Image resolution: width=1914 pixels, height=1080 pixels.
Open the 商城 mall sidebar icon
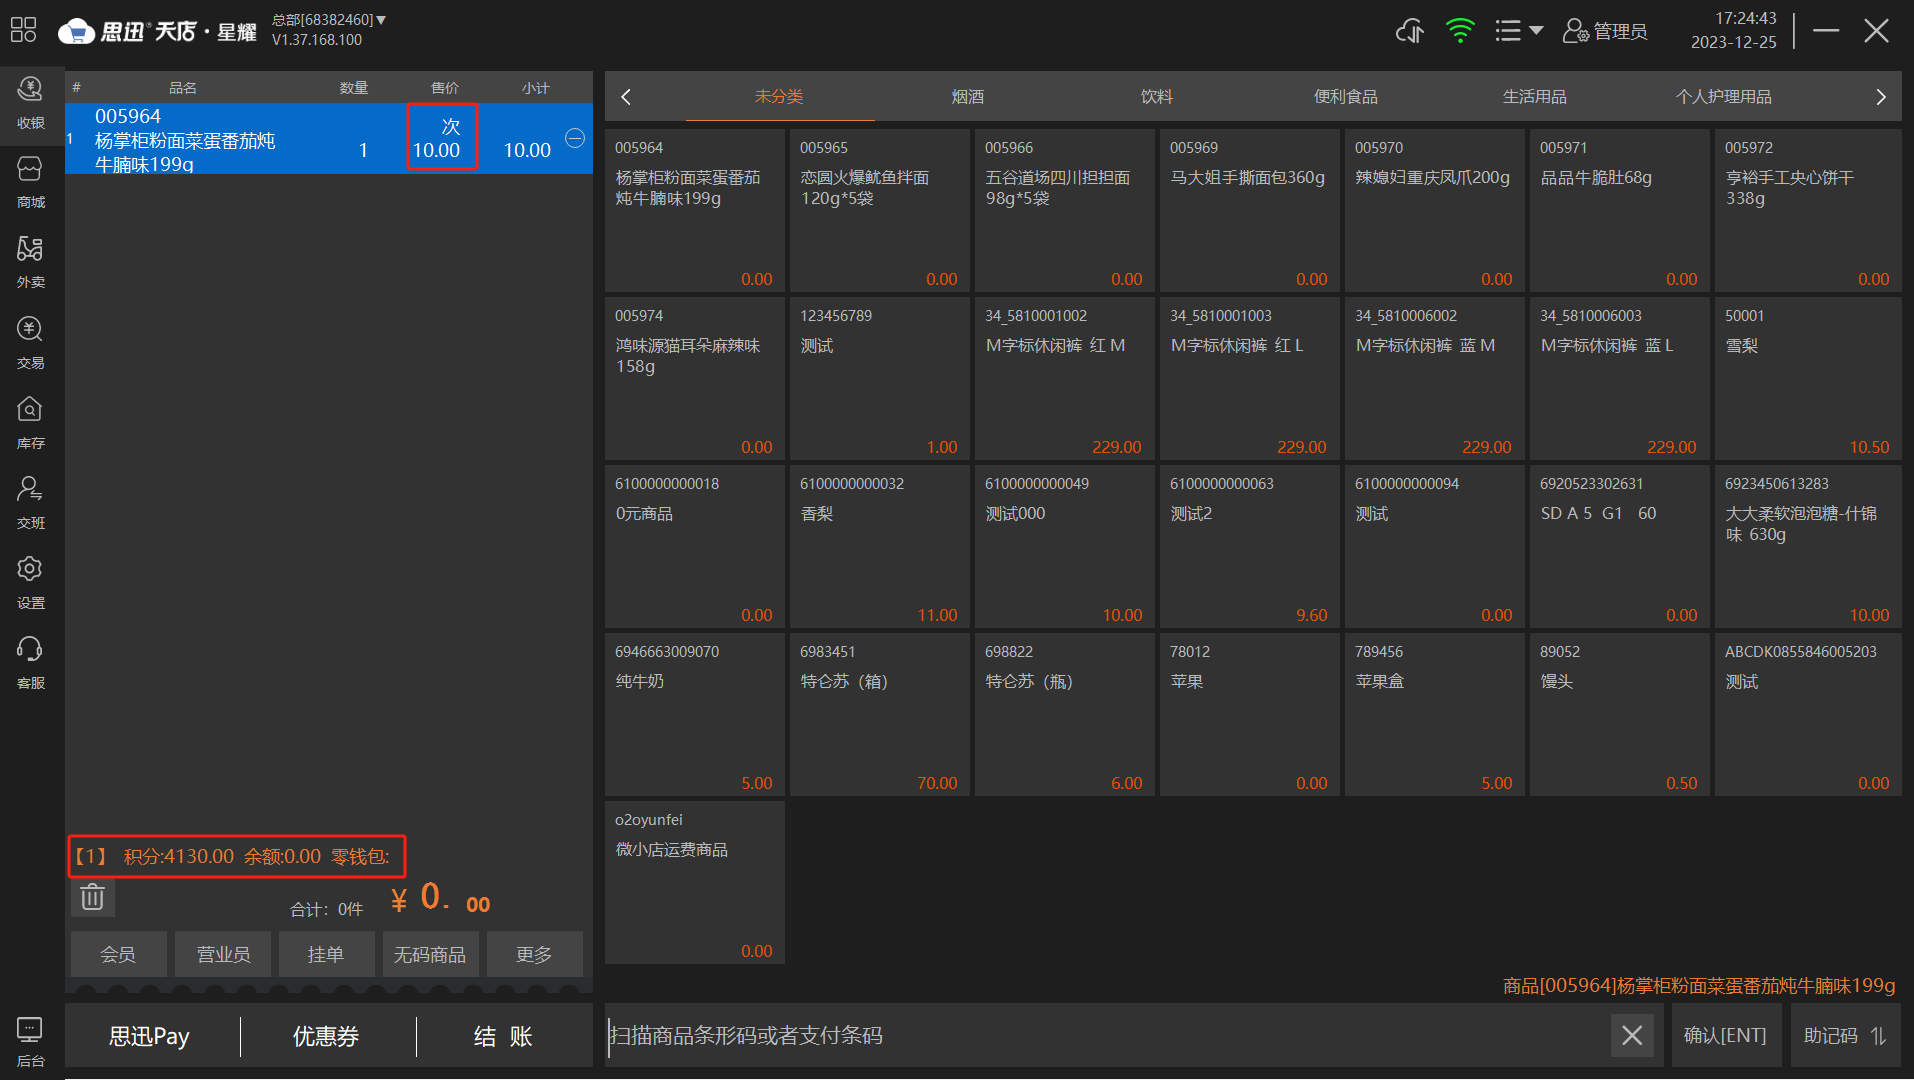click(31, 183)
